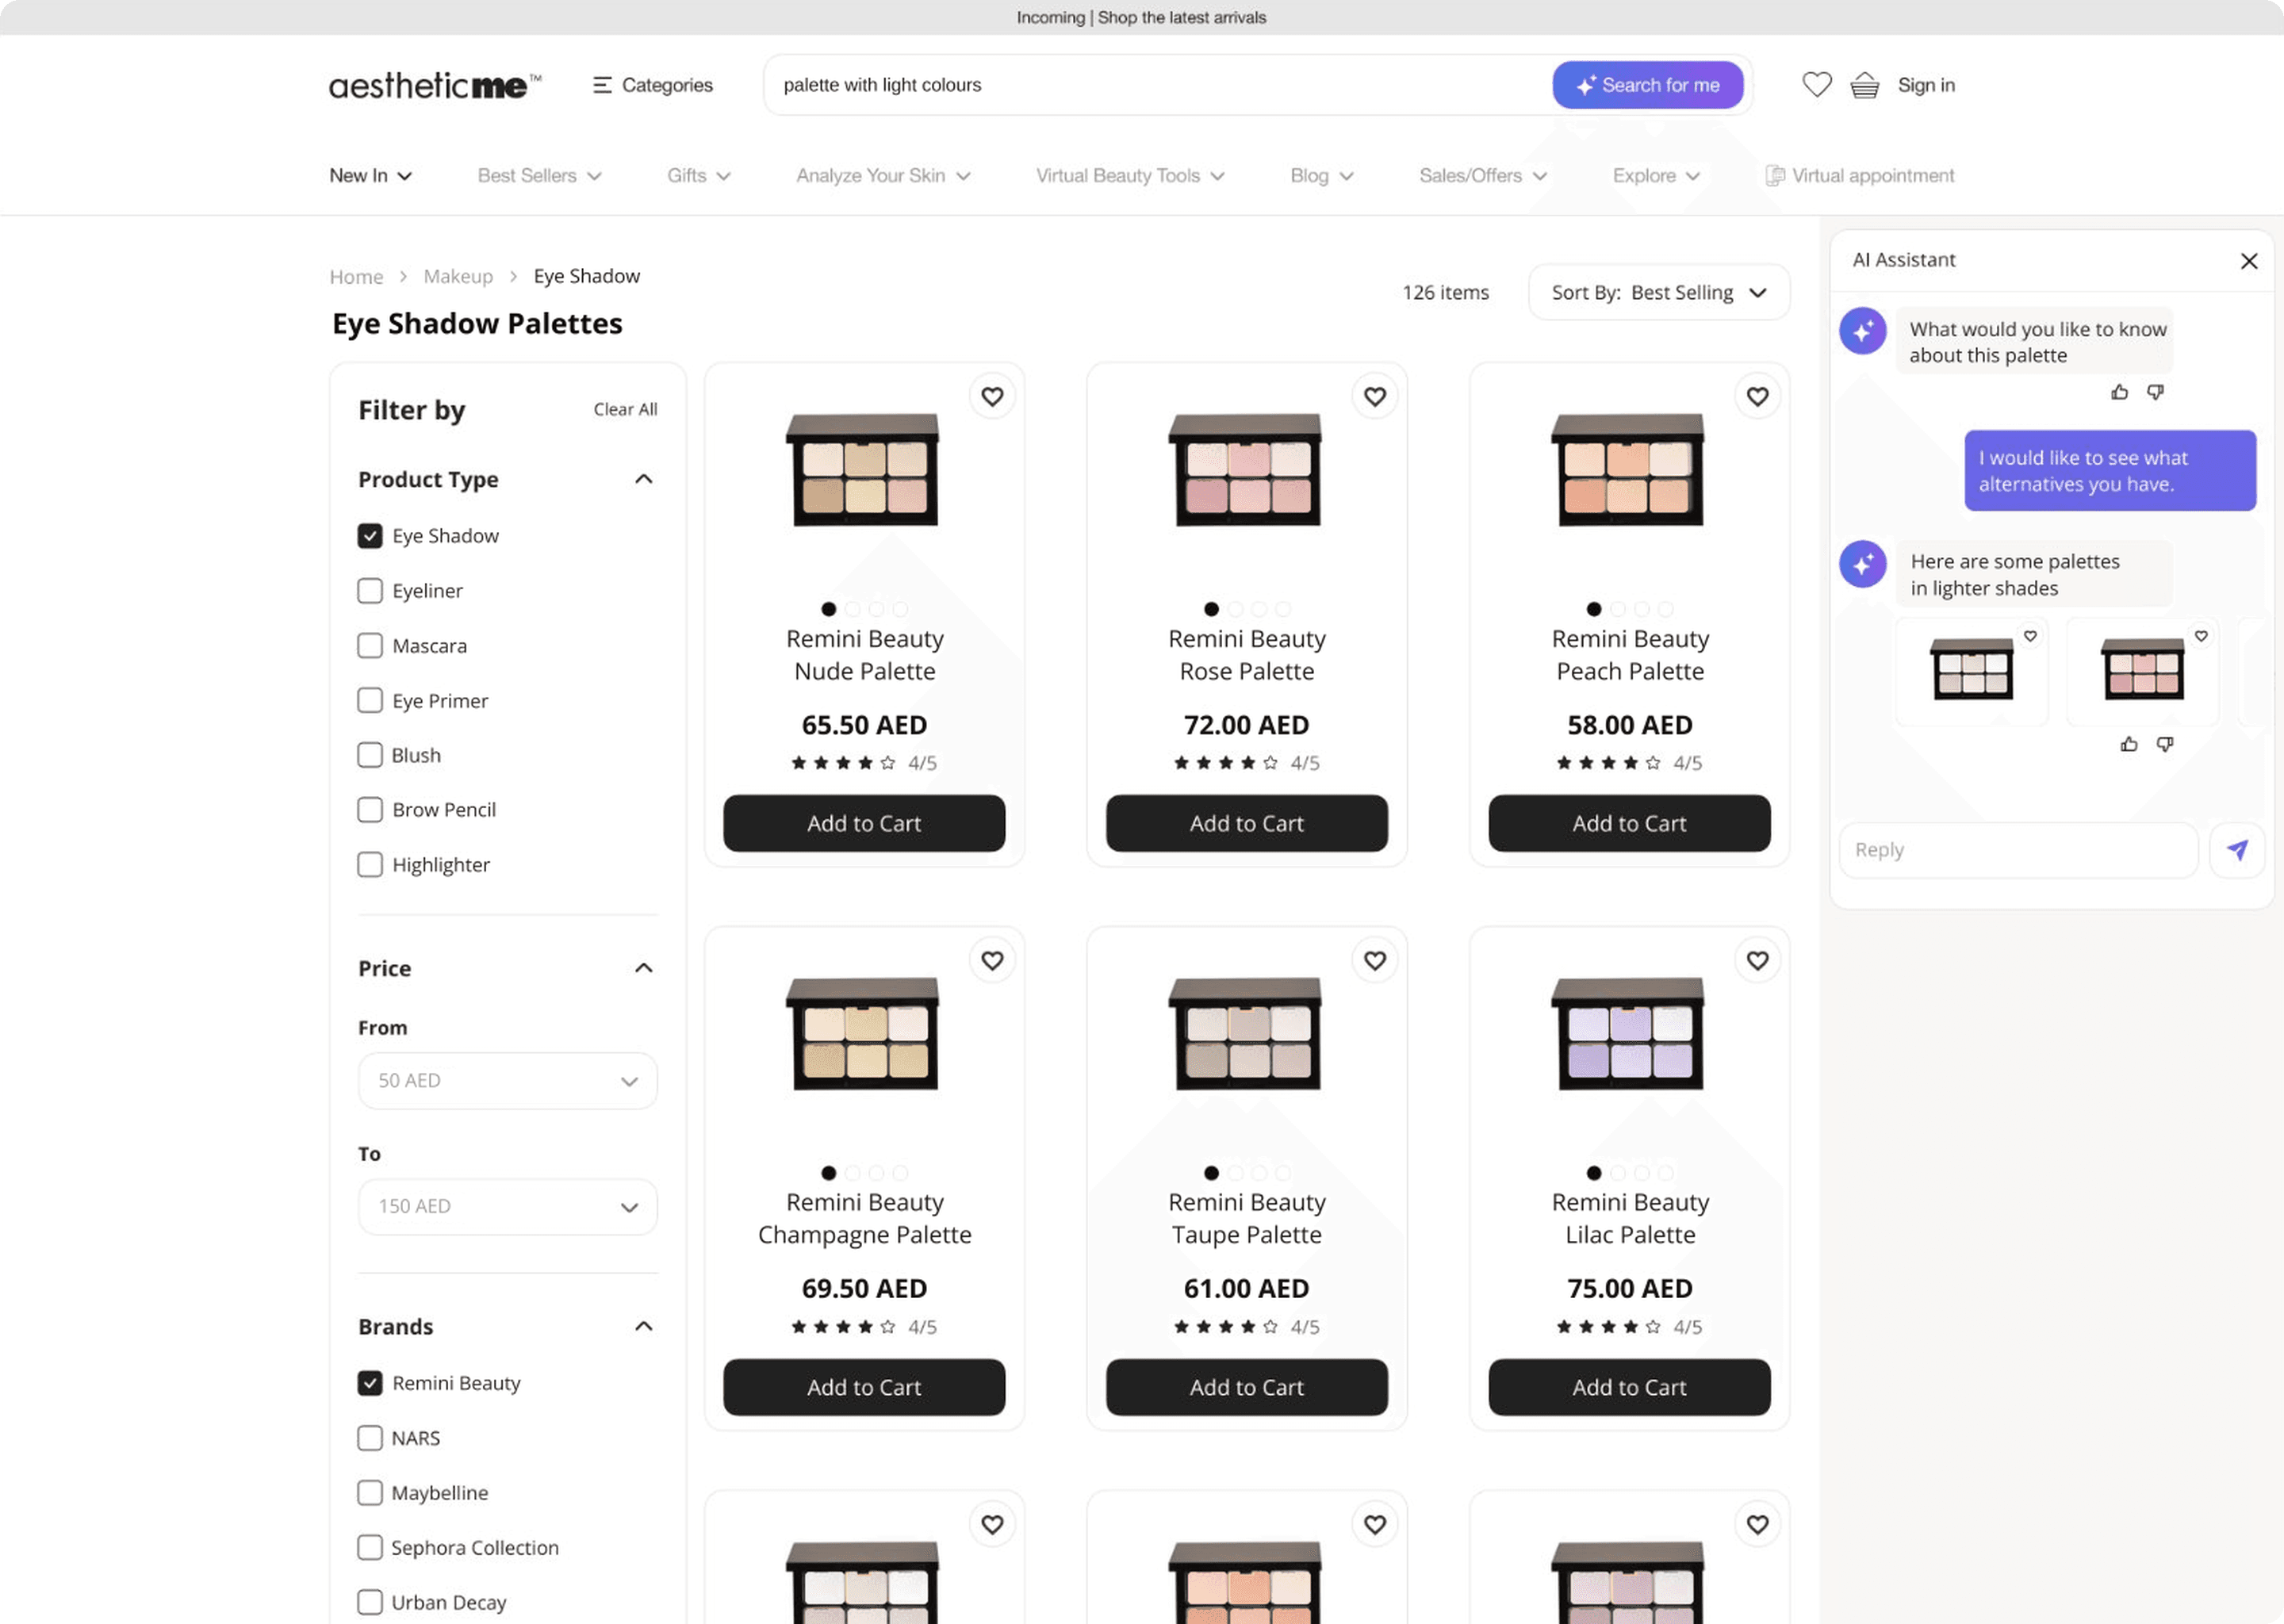Check the NARS brand filter
The height and width of the screenshot is (1624, 2284).
tap(370, 1438)
